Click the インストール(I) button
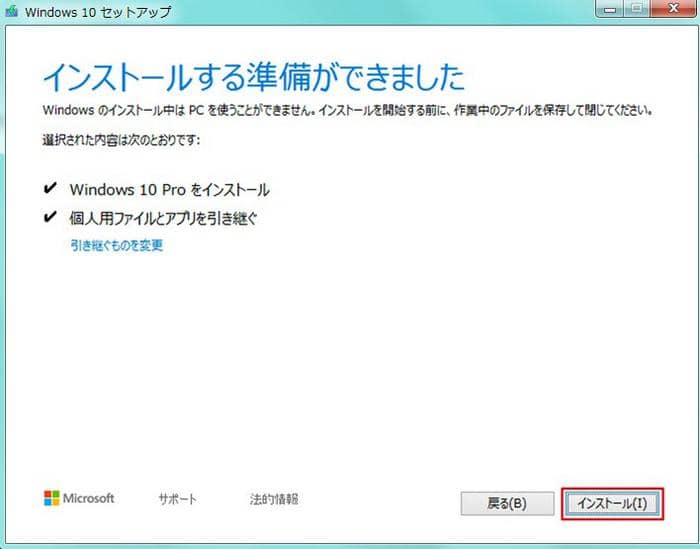Screen dimensions: 700x549 point(612,503)
